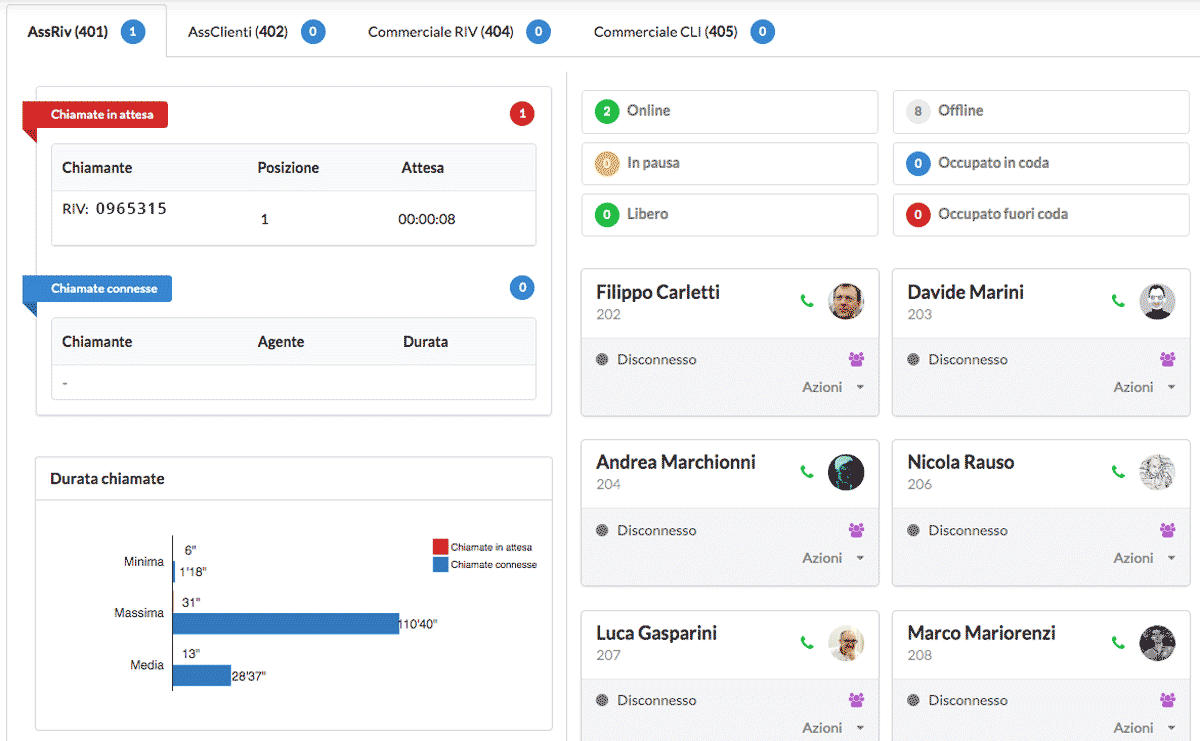Open the Commerciale CLI (405) tab
This screenshot has width=1200, height=741.
[684, 32]
